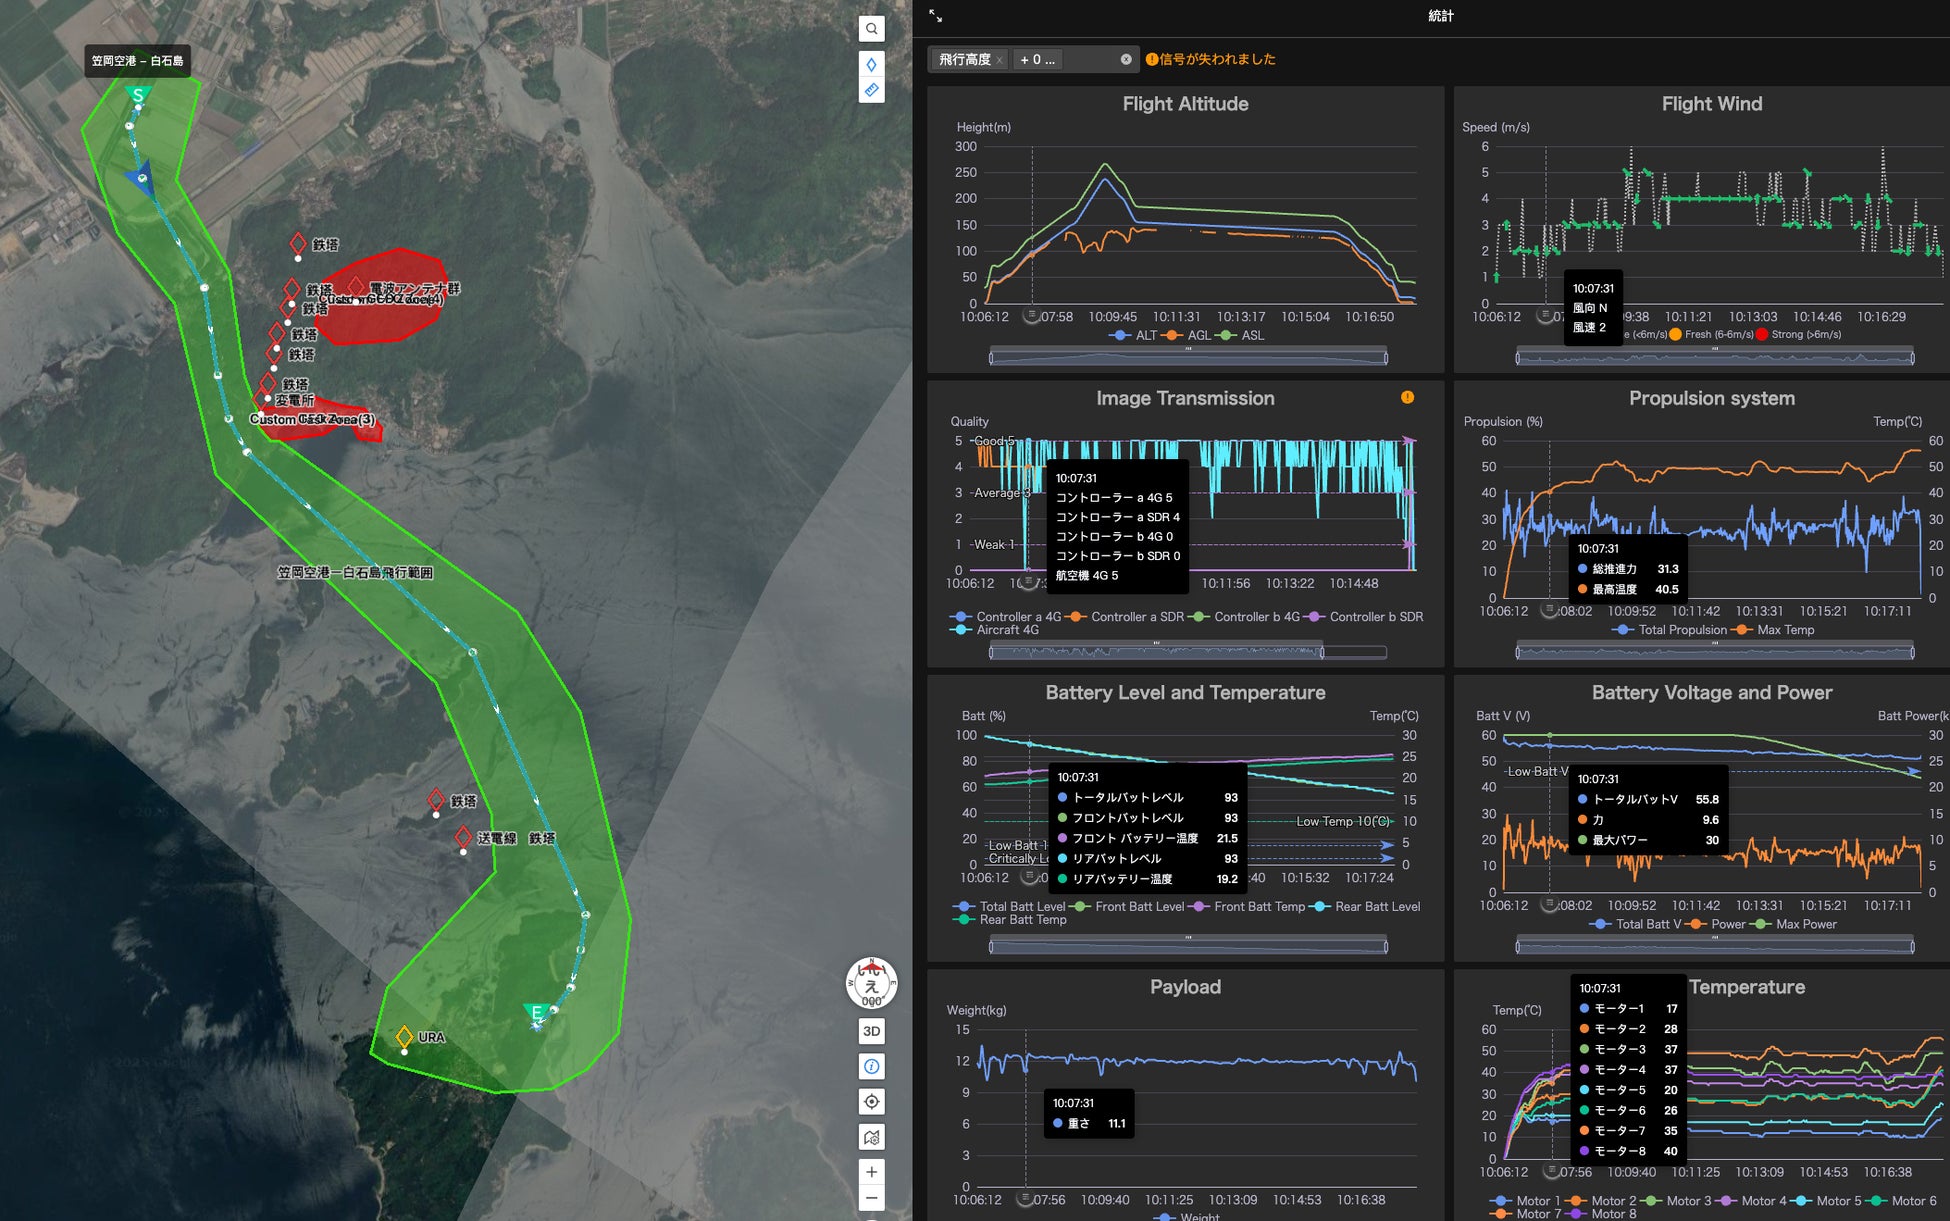This screenshot has height=1221, width=1950.
Task: Select the waypoint diamond map tool
Action: click(871, 64)
